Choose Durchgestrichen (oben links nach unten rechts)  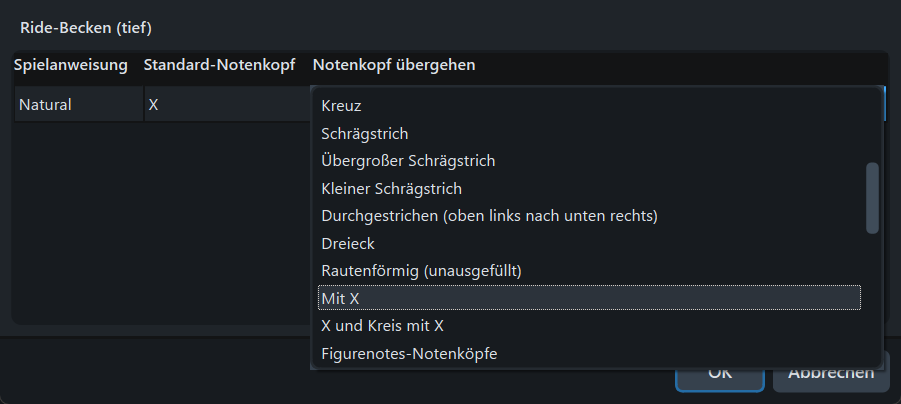(489, 215)
